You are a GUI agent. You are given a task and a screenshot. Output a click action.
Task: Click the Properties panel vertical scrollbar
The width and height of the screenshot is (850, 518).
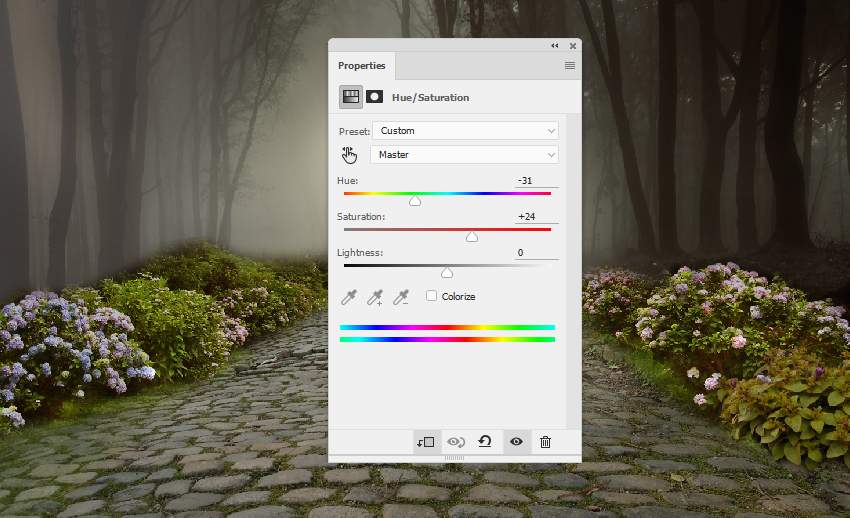coord(573,271)
